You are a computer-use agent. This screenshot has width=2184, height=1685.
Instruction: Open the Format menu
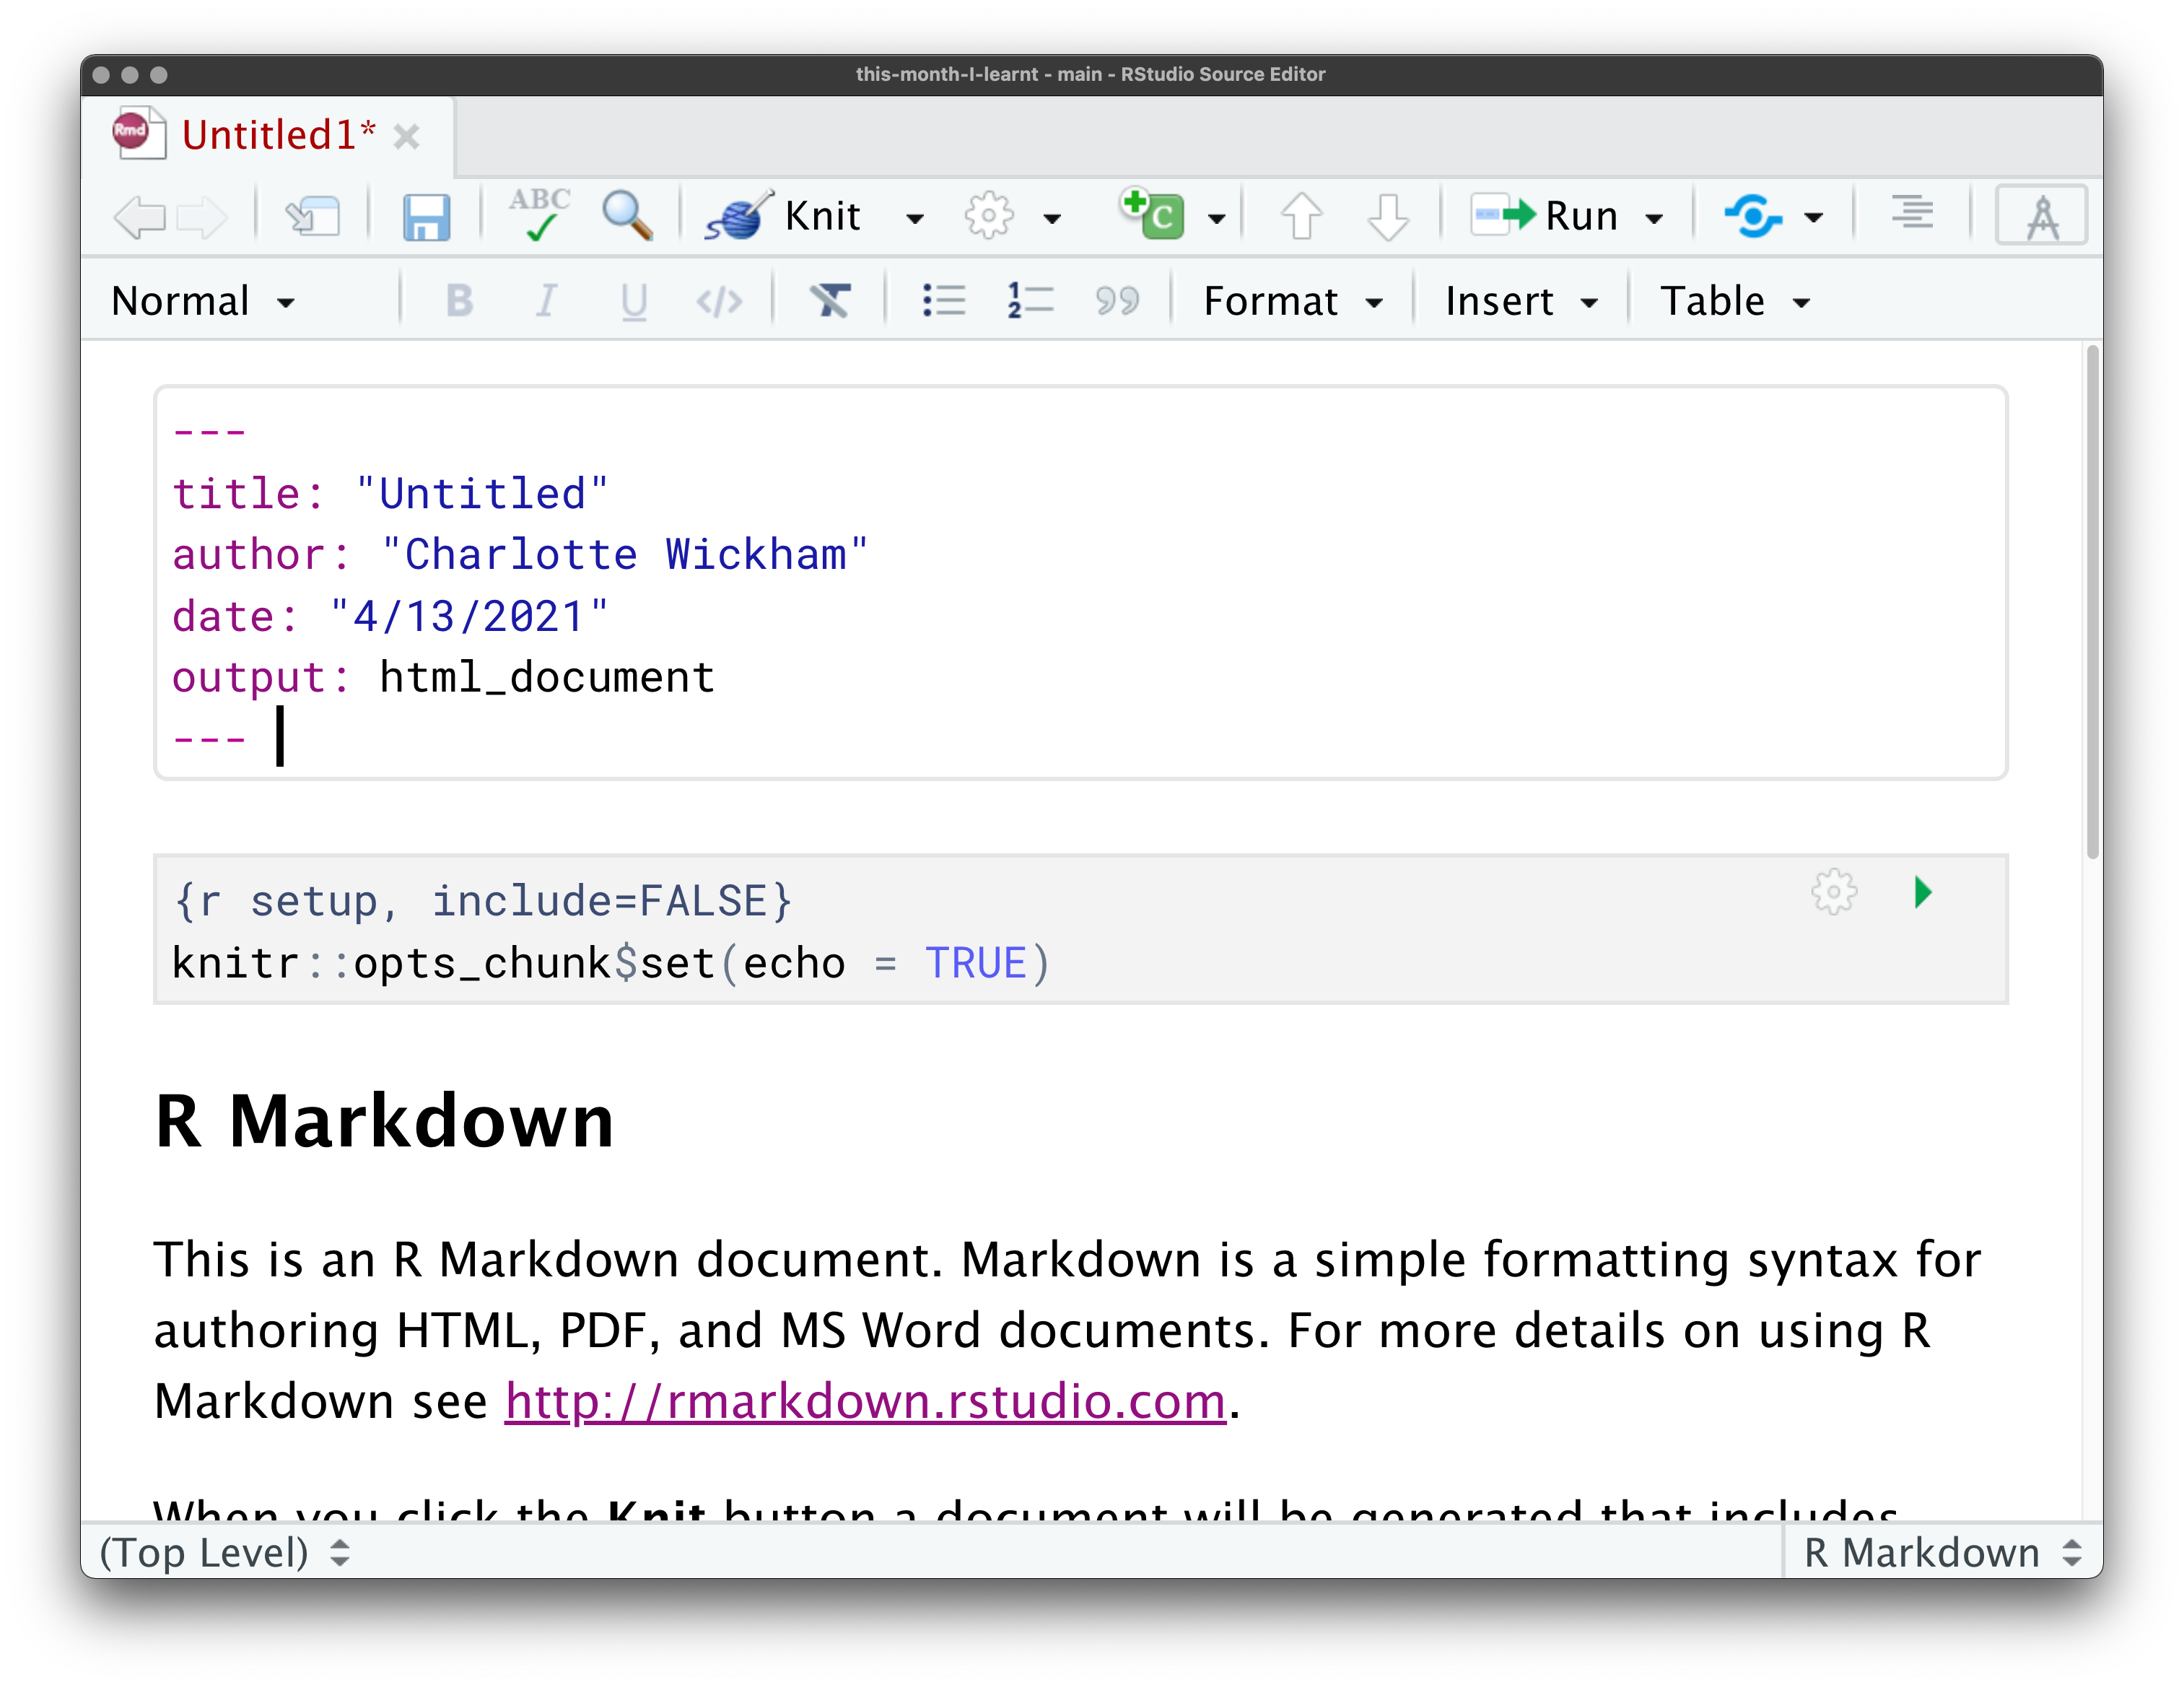pos(1293,301)
